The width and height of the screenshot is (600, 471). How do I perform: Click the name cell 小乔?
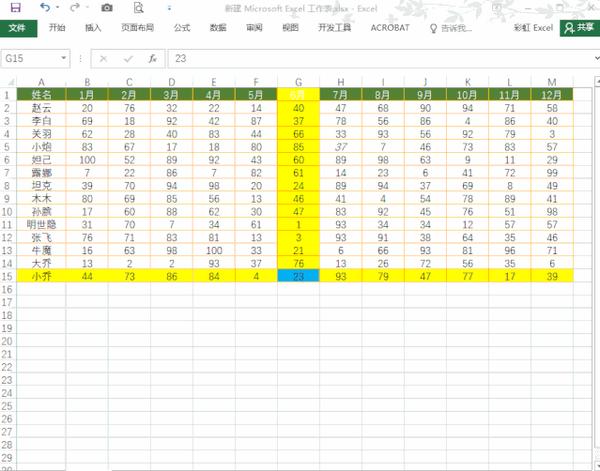point(41,276)
